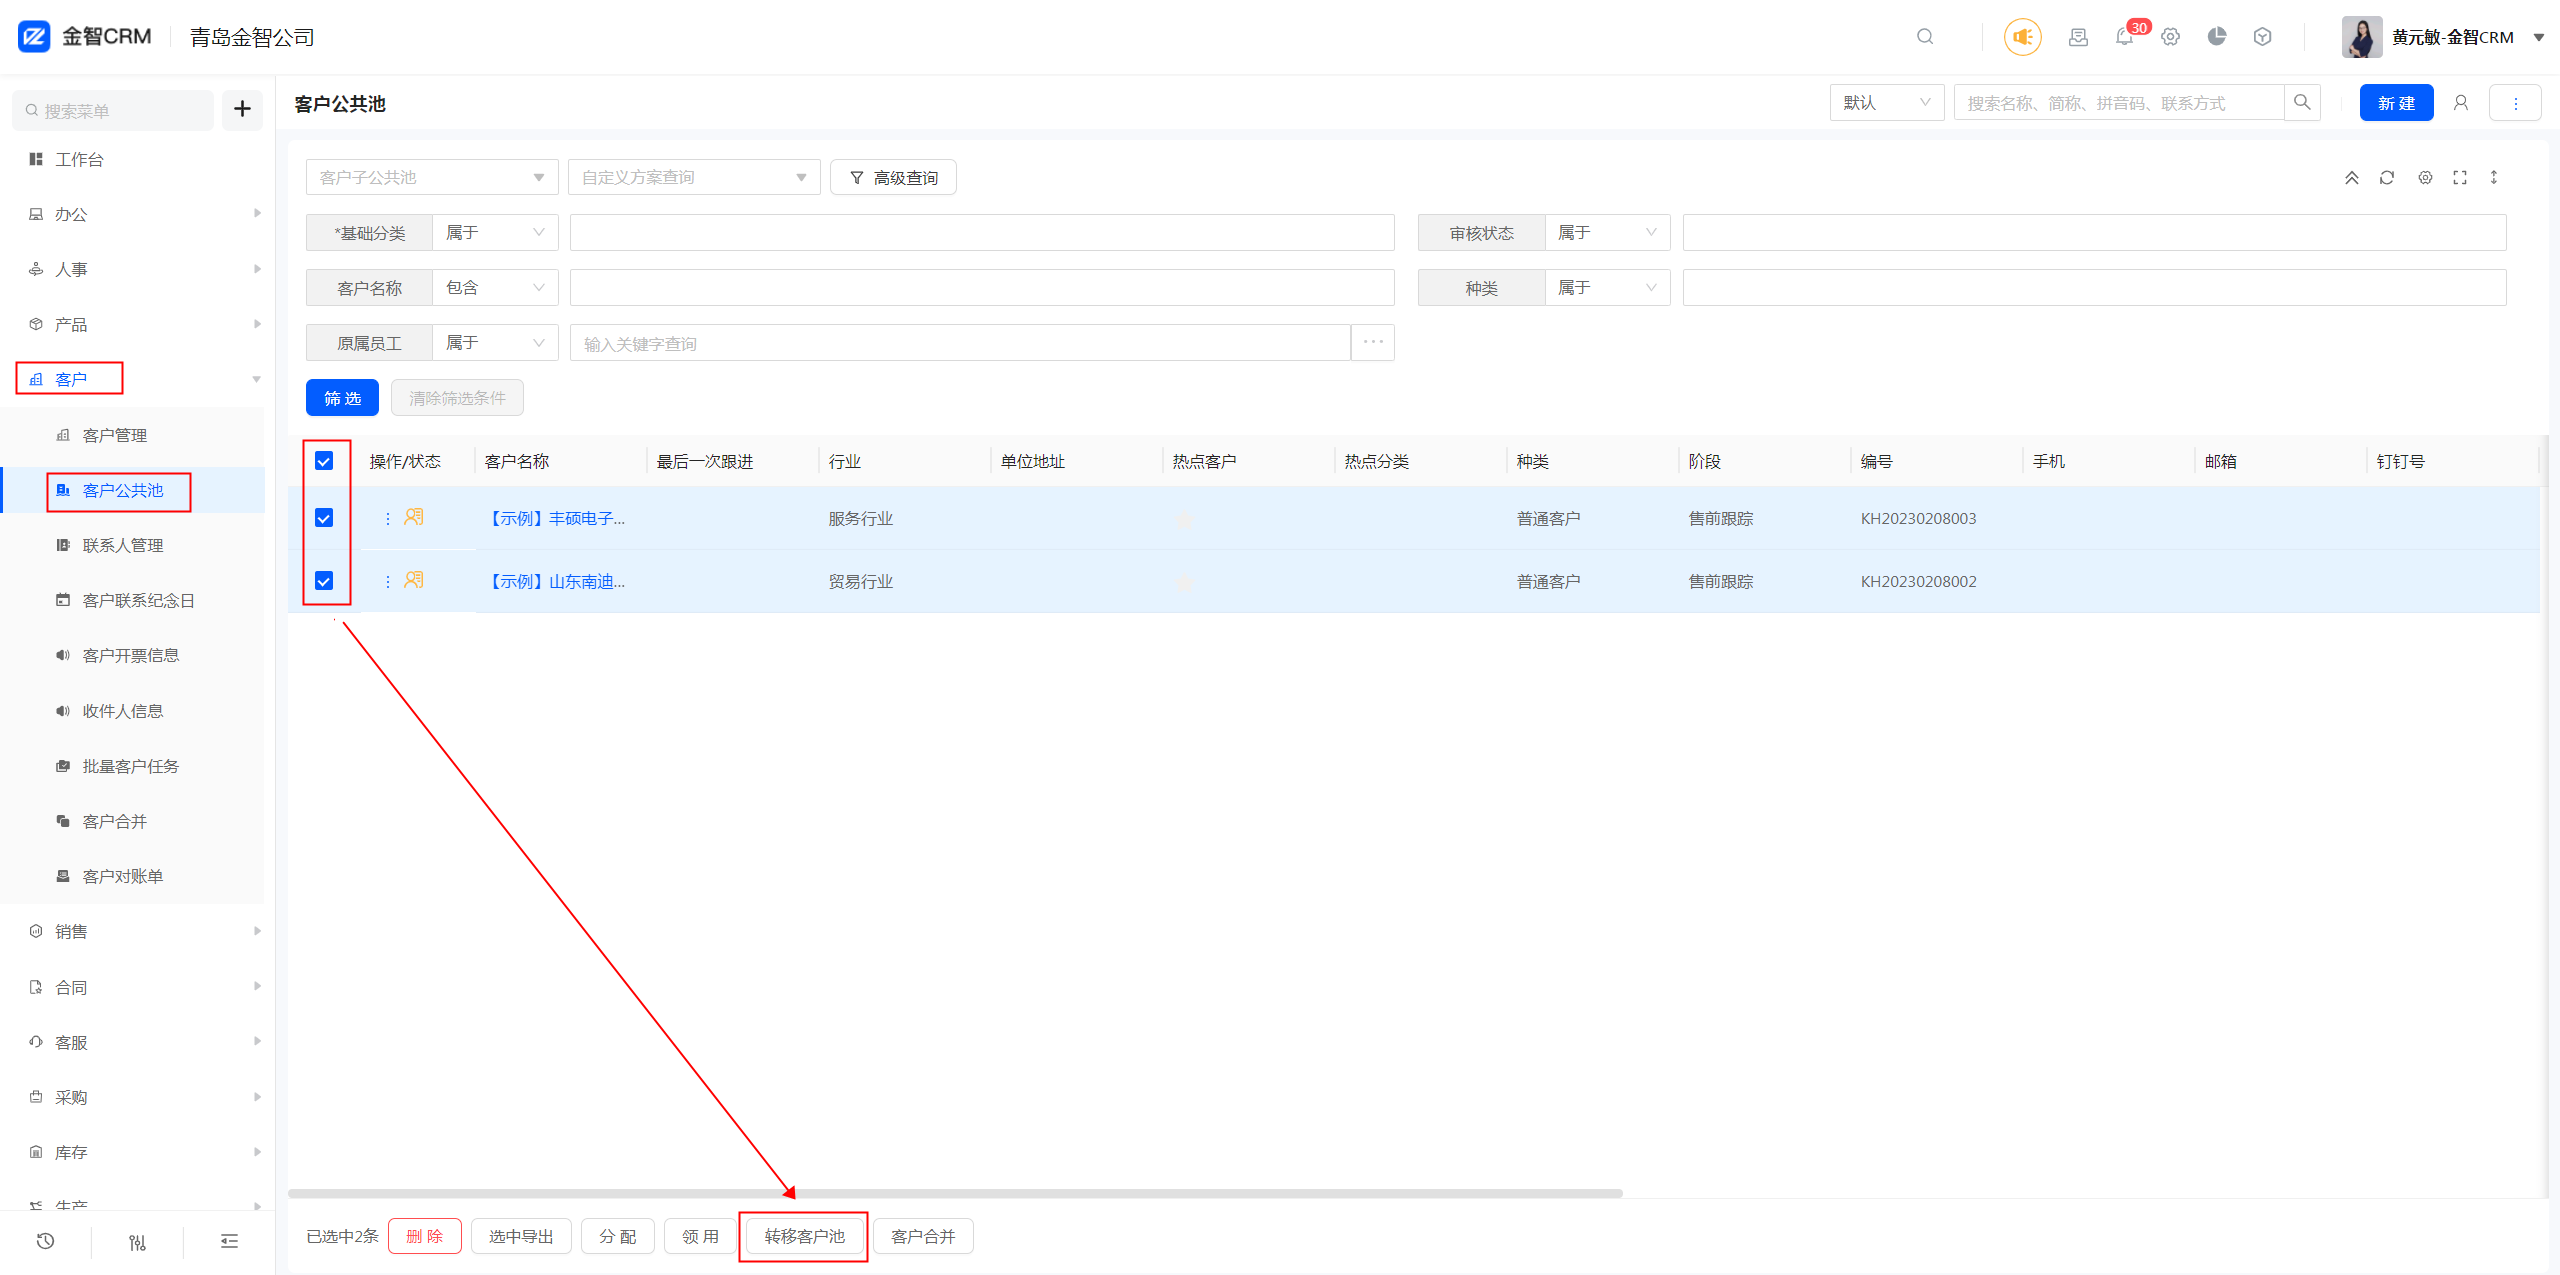
Task: Collapse the sidebar with menu fold icon
Action: (230, 1241)
